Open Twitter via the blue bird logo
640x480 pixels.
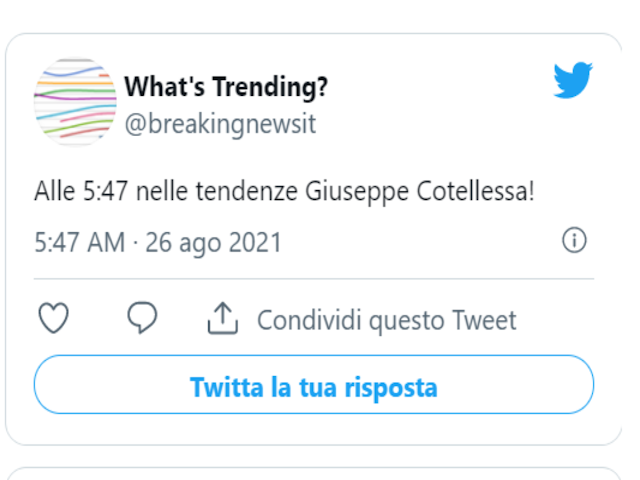(573, 81)
